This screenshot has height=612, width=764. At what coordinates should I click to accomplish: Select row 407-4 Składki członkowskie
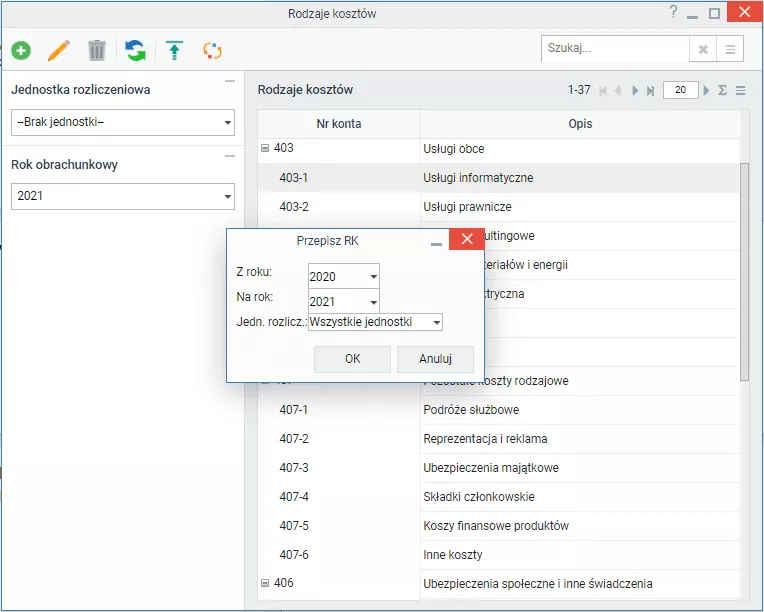pyautogui.click(x=498, y=497)
